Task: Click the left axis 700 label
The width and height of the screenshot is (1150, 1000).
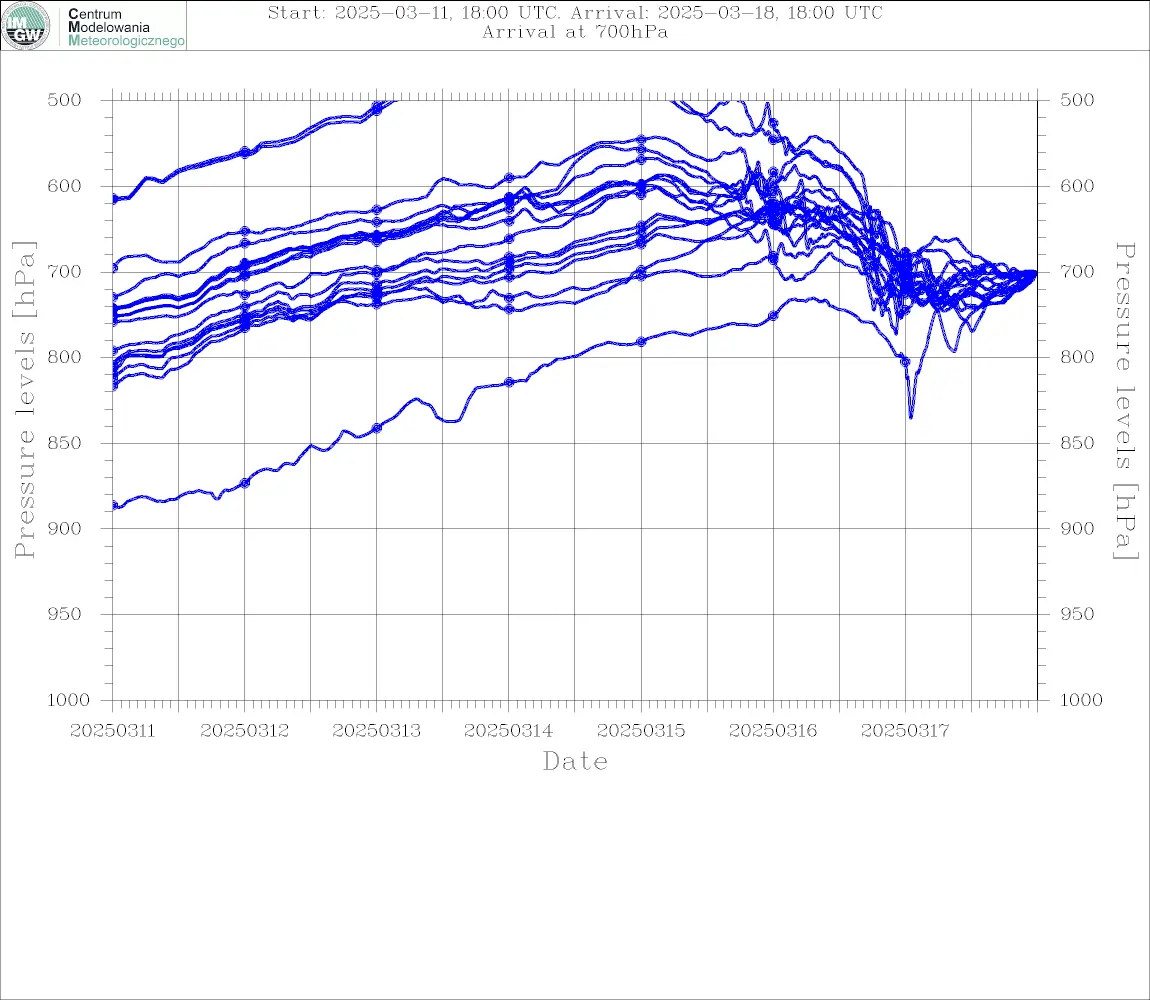Action: (65, 271)
